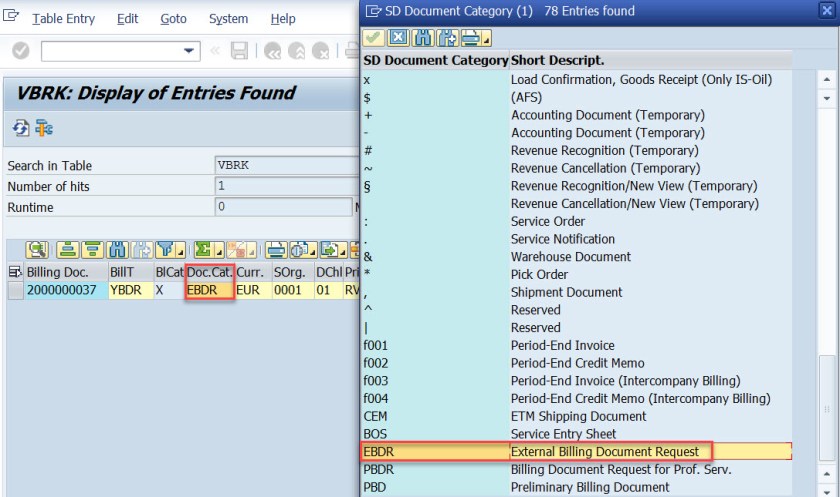Click the scroll up arrow atop popup scrollbar
This screenshot has width=840, height=497.
[827, 79]
